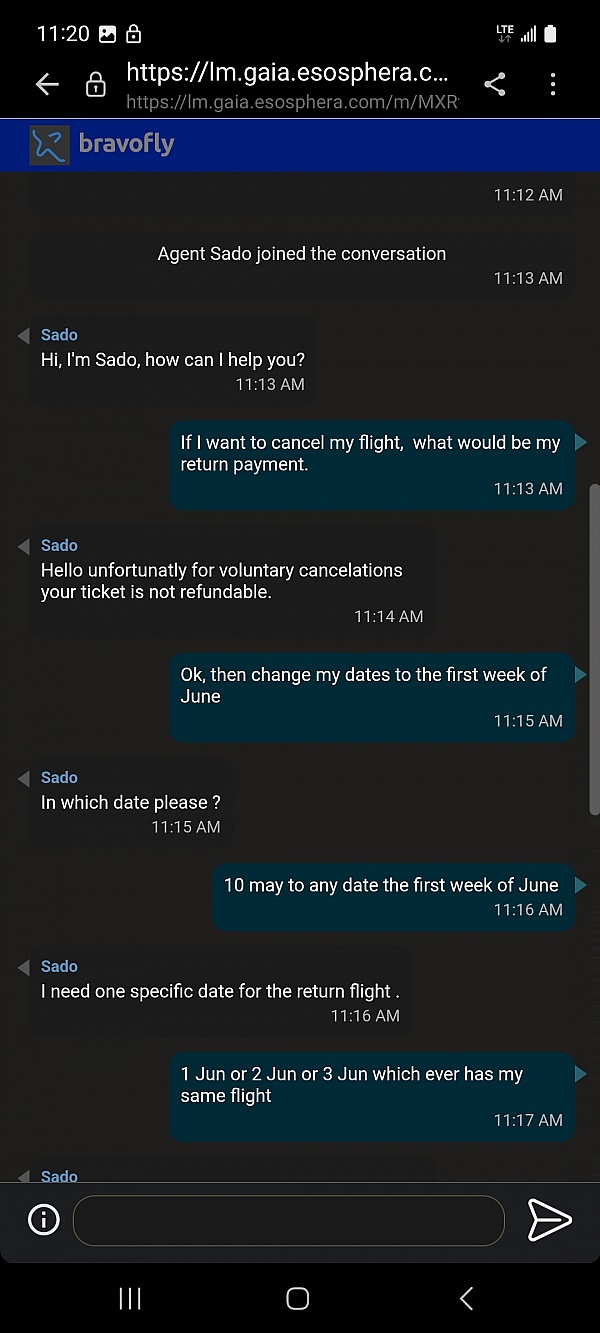This screenshot has width=600, height=1333.
Task: Tap the "Agent Sado joined the conversation" notice
Action: pyautogui.click(x=302, y=254)
